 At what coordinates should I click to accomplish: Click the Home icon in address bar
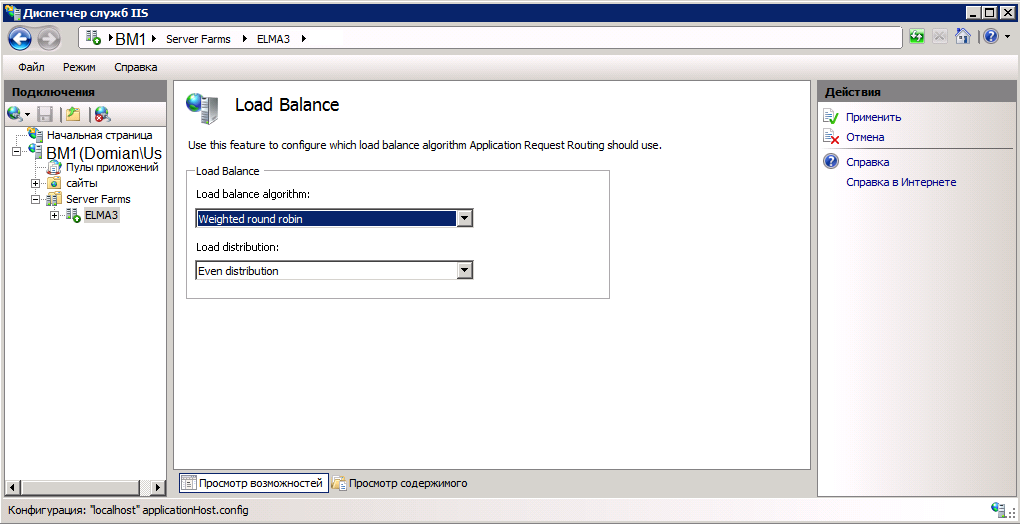[962, 37]
